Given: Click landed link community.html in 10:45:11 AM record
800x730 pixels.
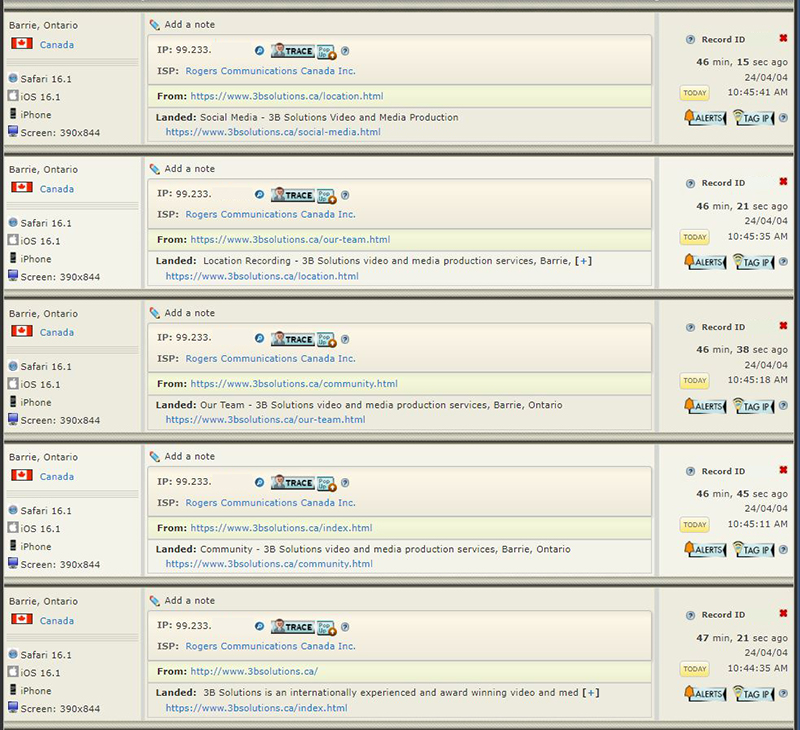Looking at the screenshot, I should 269,564.
